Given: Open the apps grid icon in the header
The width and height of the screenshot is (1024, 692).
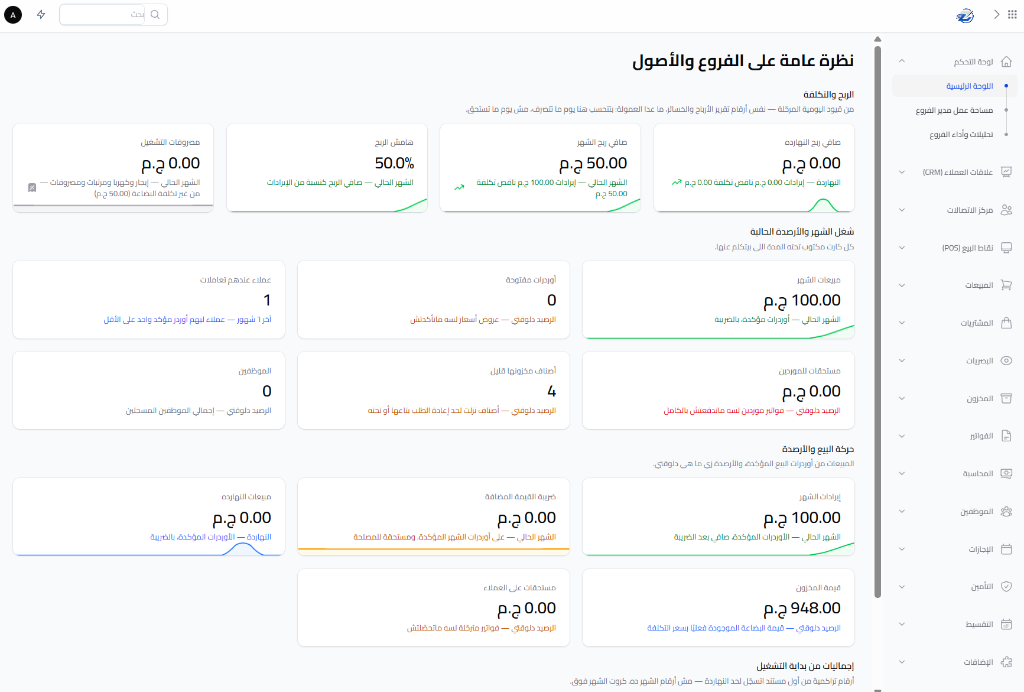Looking at the screenshot, I should point(1012,14).
